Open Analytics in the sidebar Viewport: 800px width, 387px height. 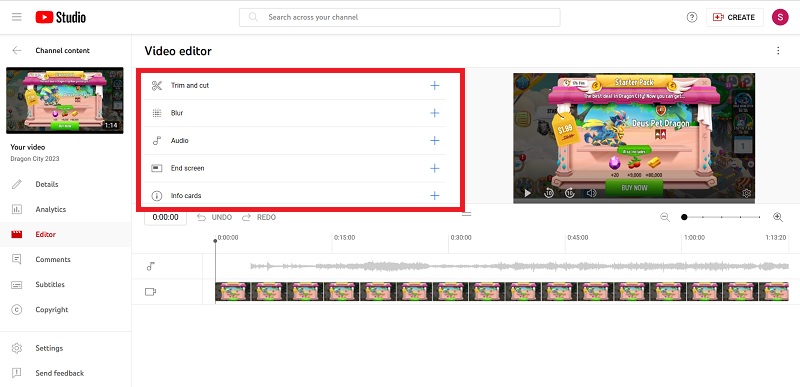point(65,210)
